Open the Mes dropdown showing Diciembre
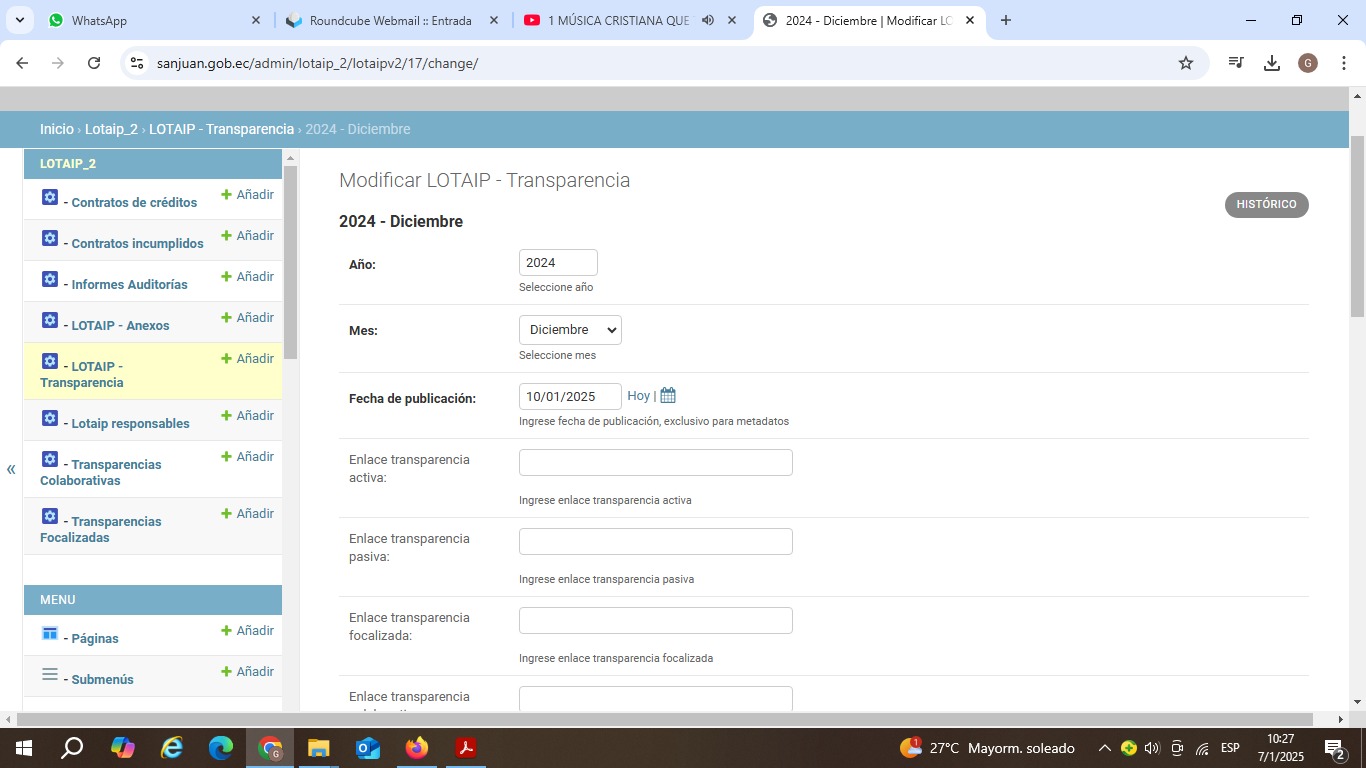 [x=570, y=330]
